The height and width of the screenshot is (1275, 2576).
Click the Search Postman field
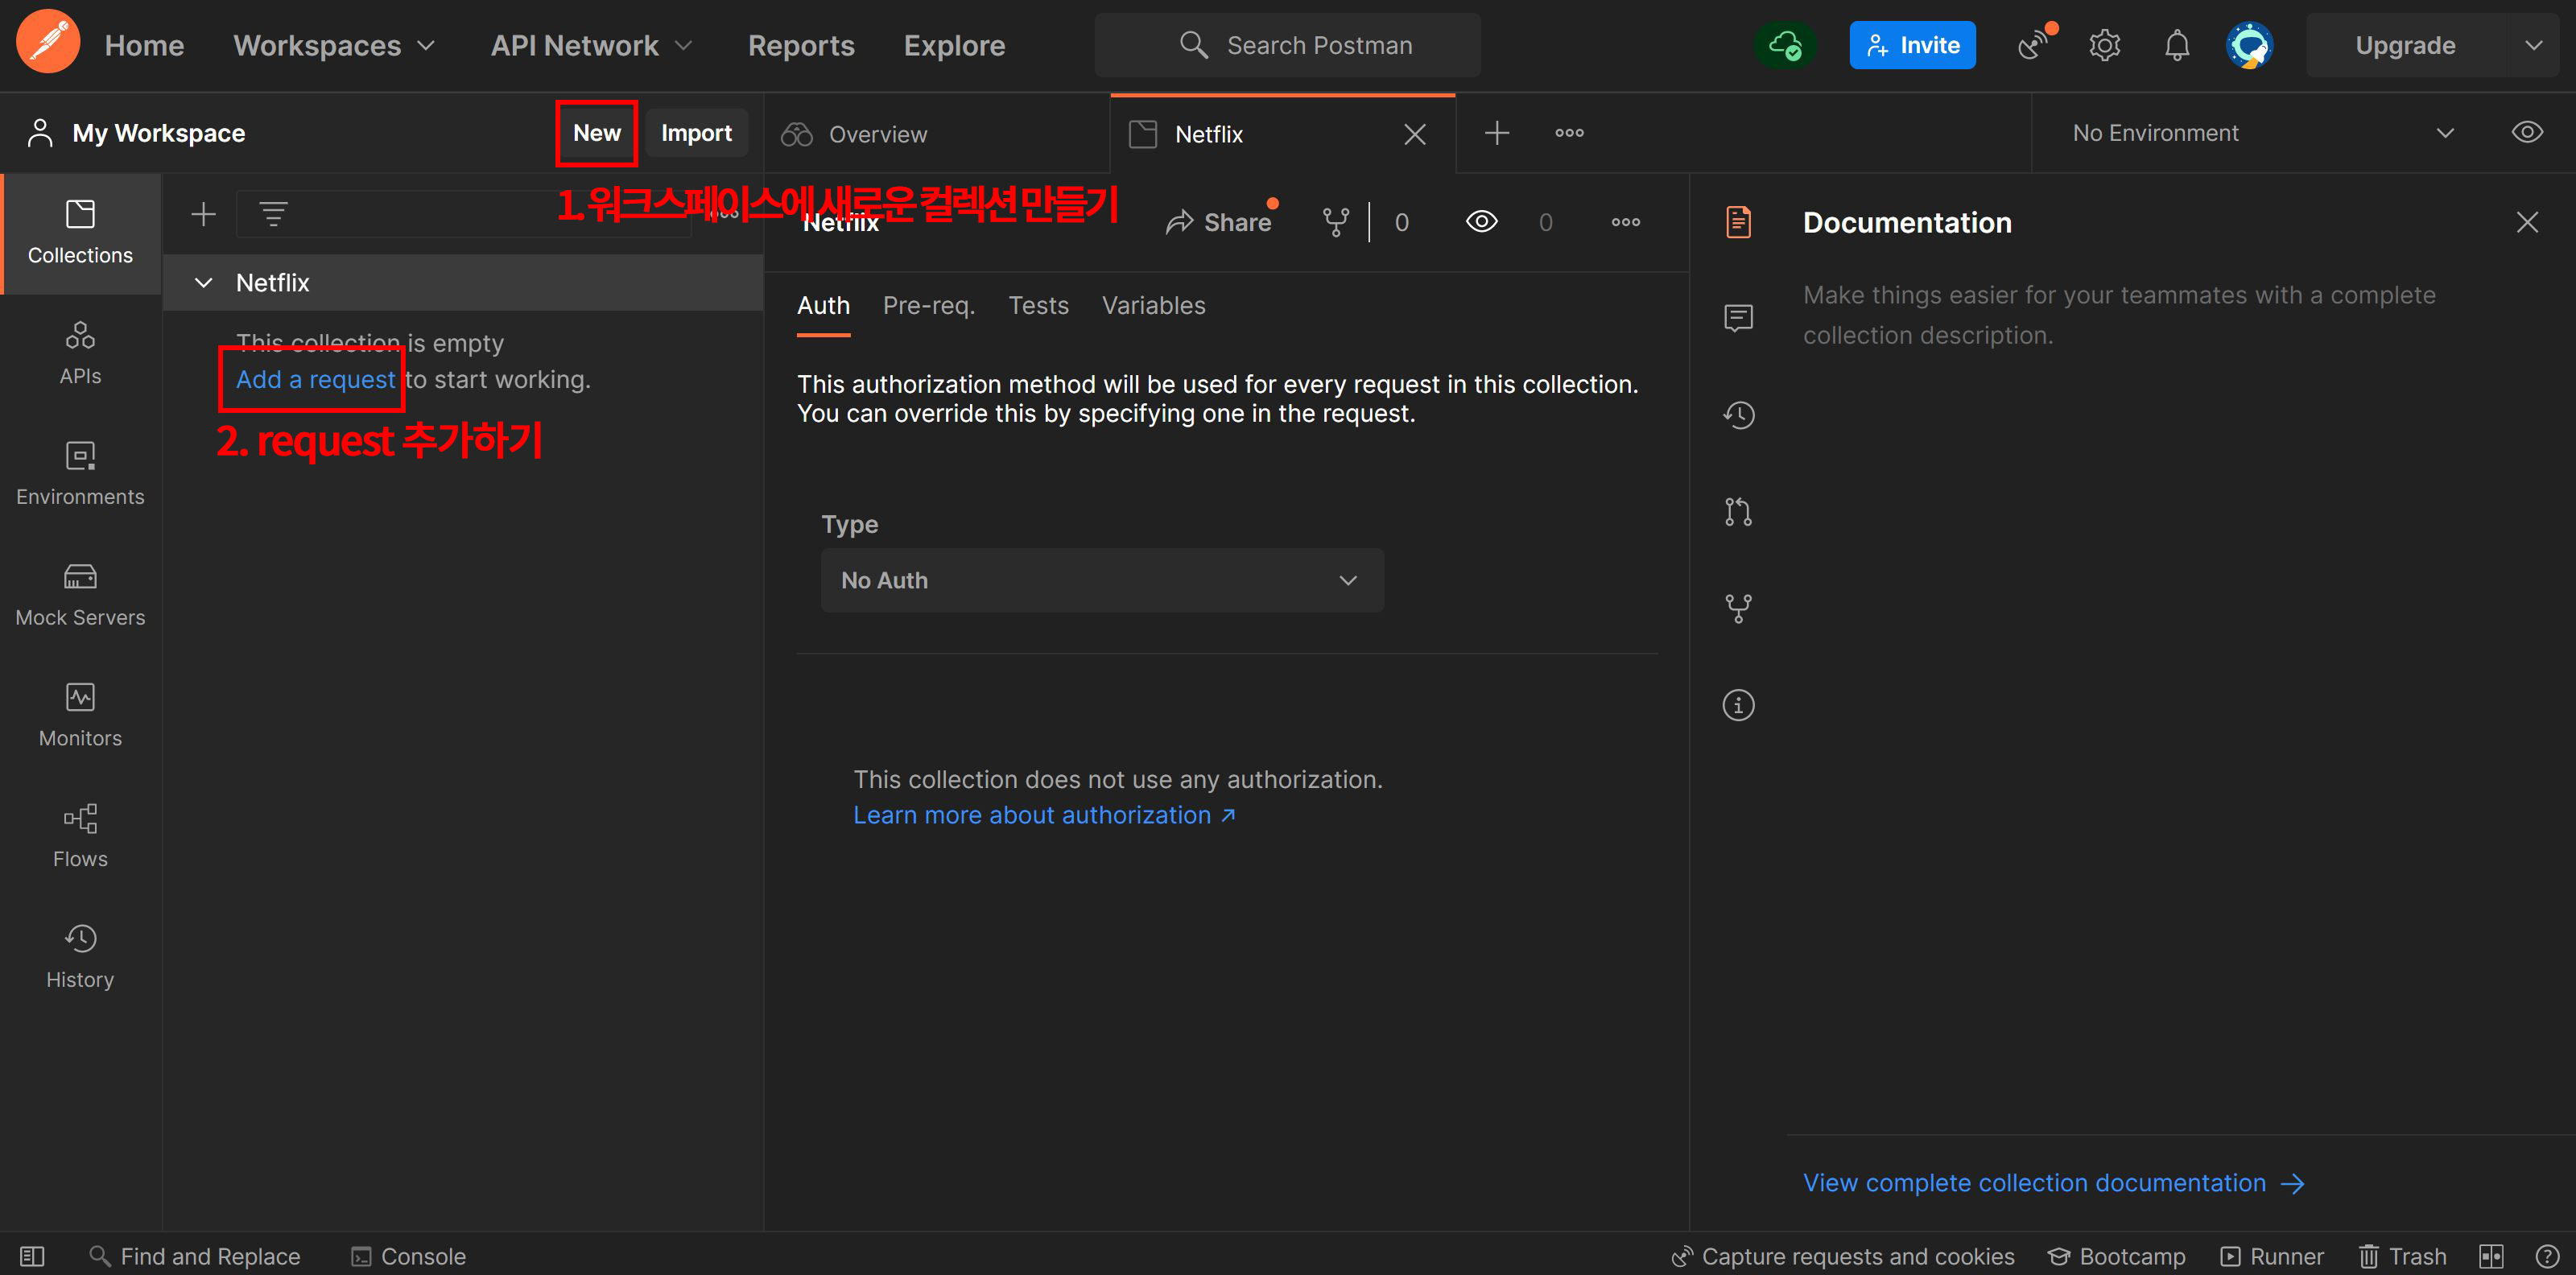(1287, 45)
